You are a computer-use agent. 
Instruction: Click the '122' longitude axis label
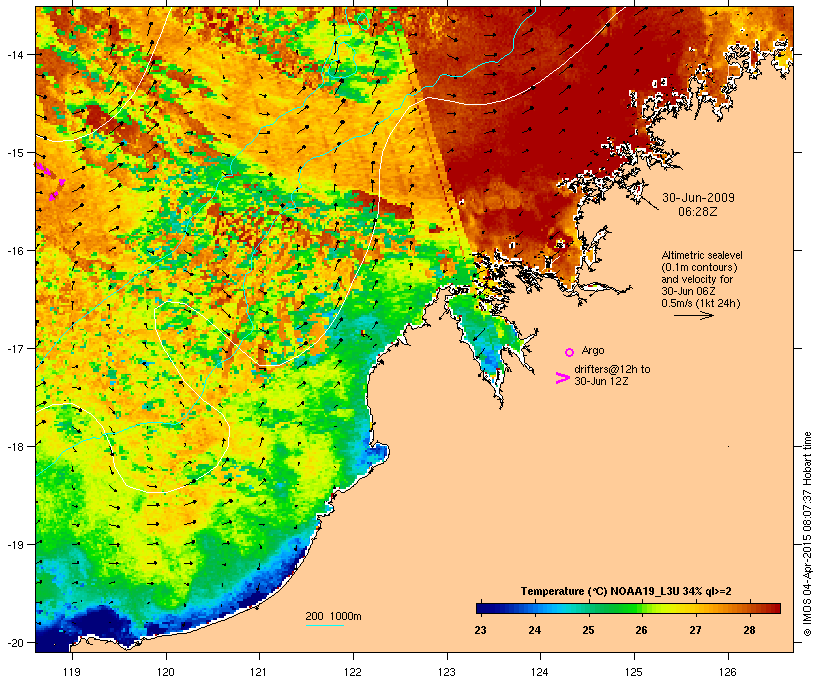[x=353, y=672]
